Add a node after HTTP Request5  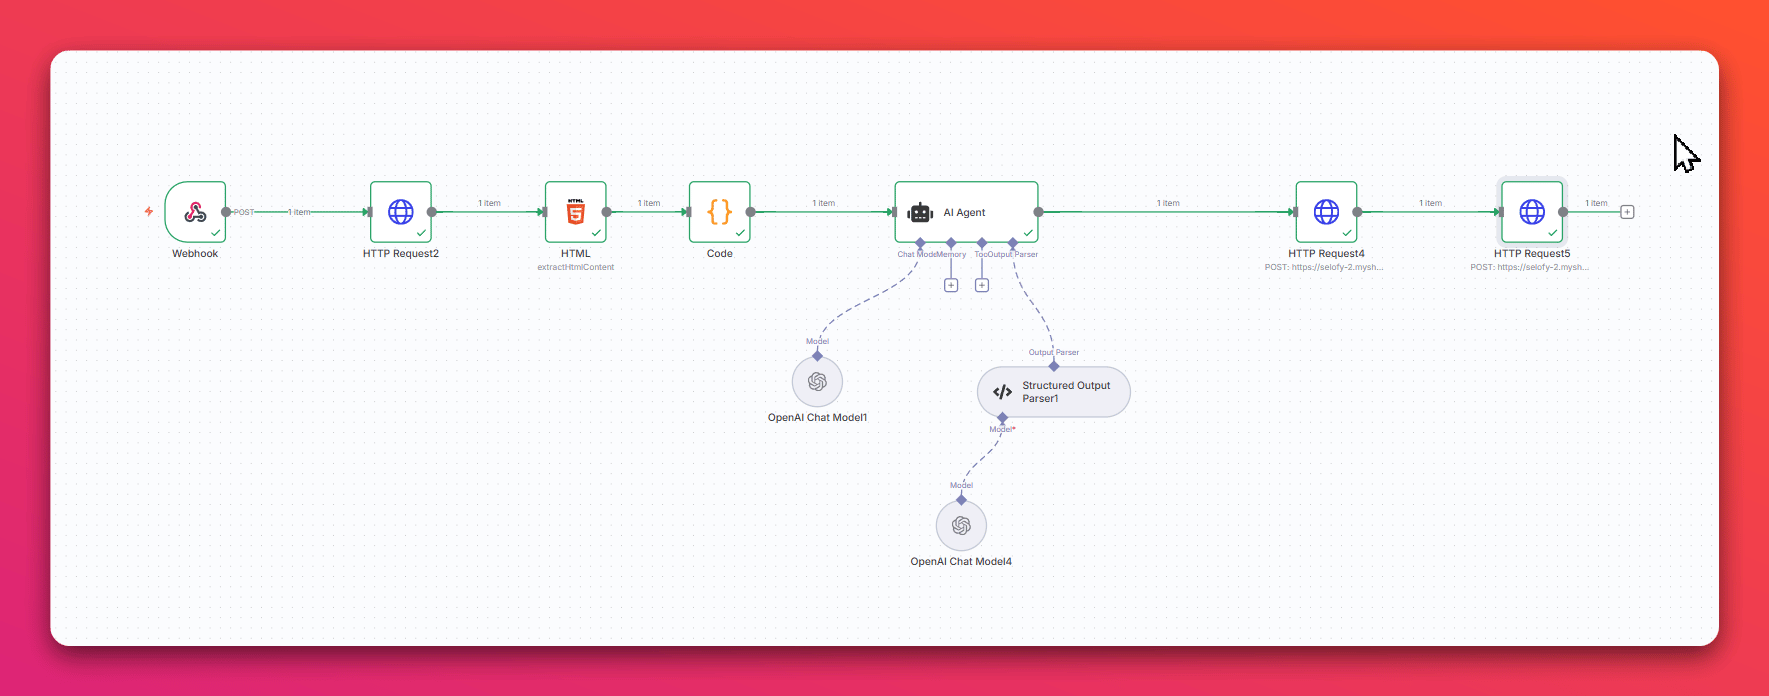(x=1627, y=212)
